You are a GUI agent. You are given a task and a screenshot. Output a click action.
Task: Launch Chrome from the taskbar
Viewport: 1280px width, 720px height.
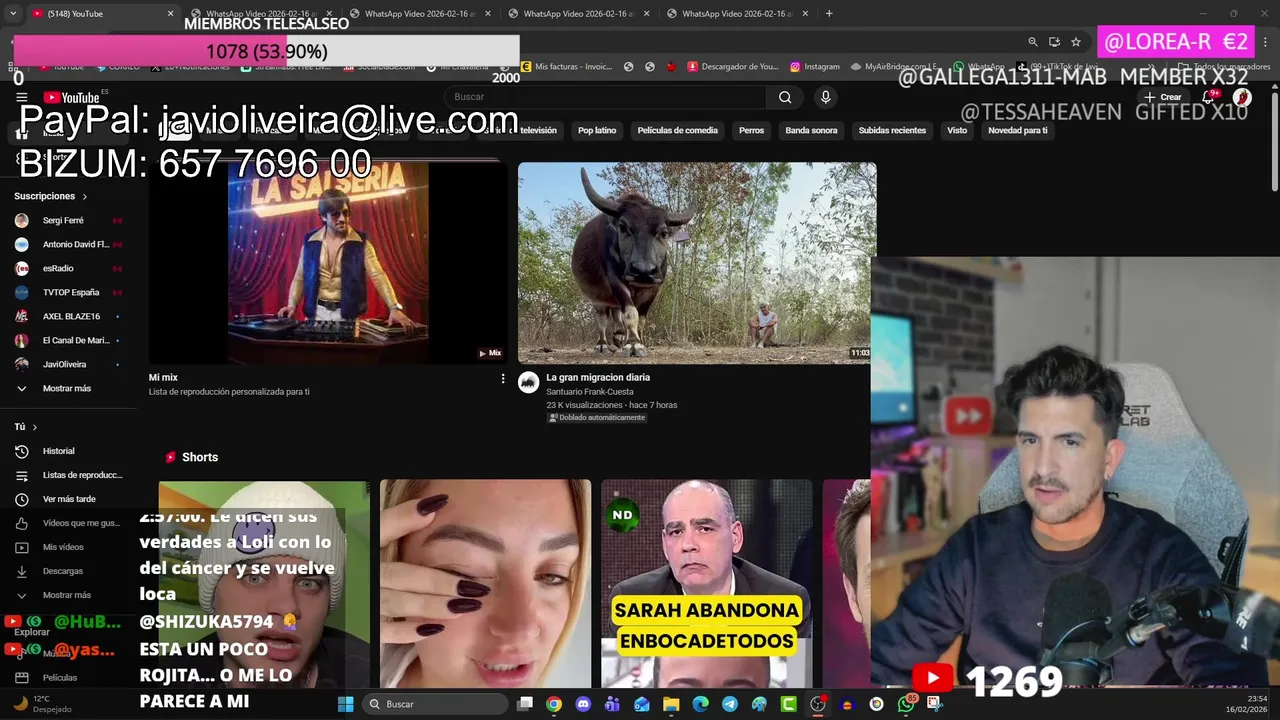pos(554,704)
